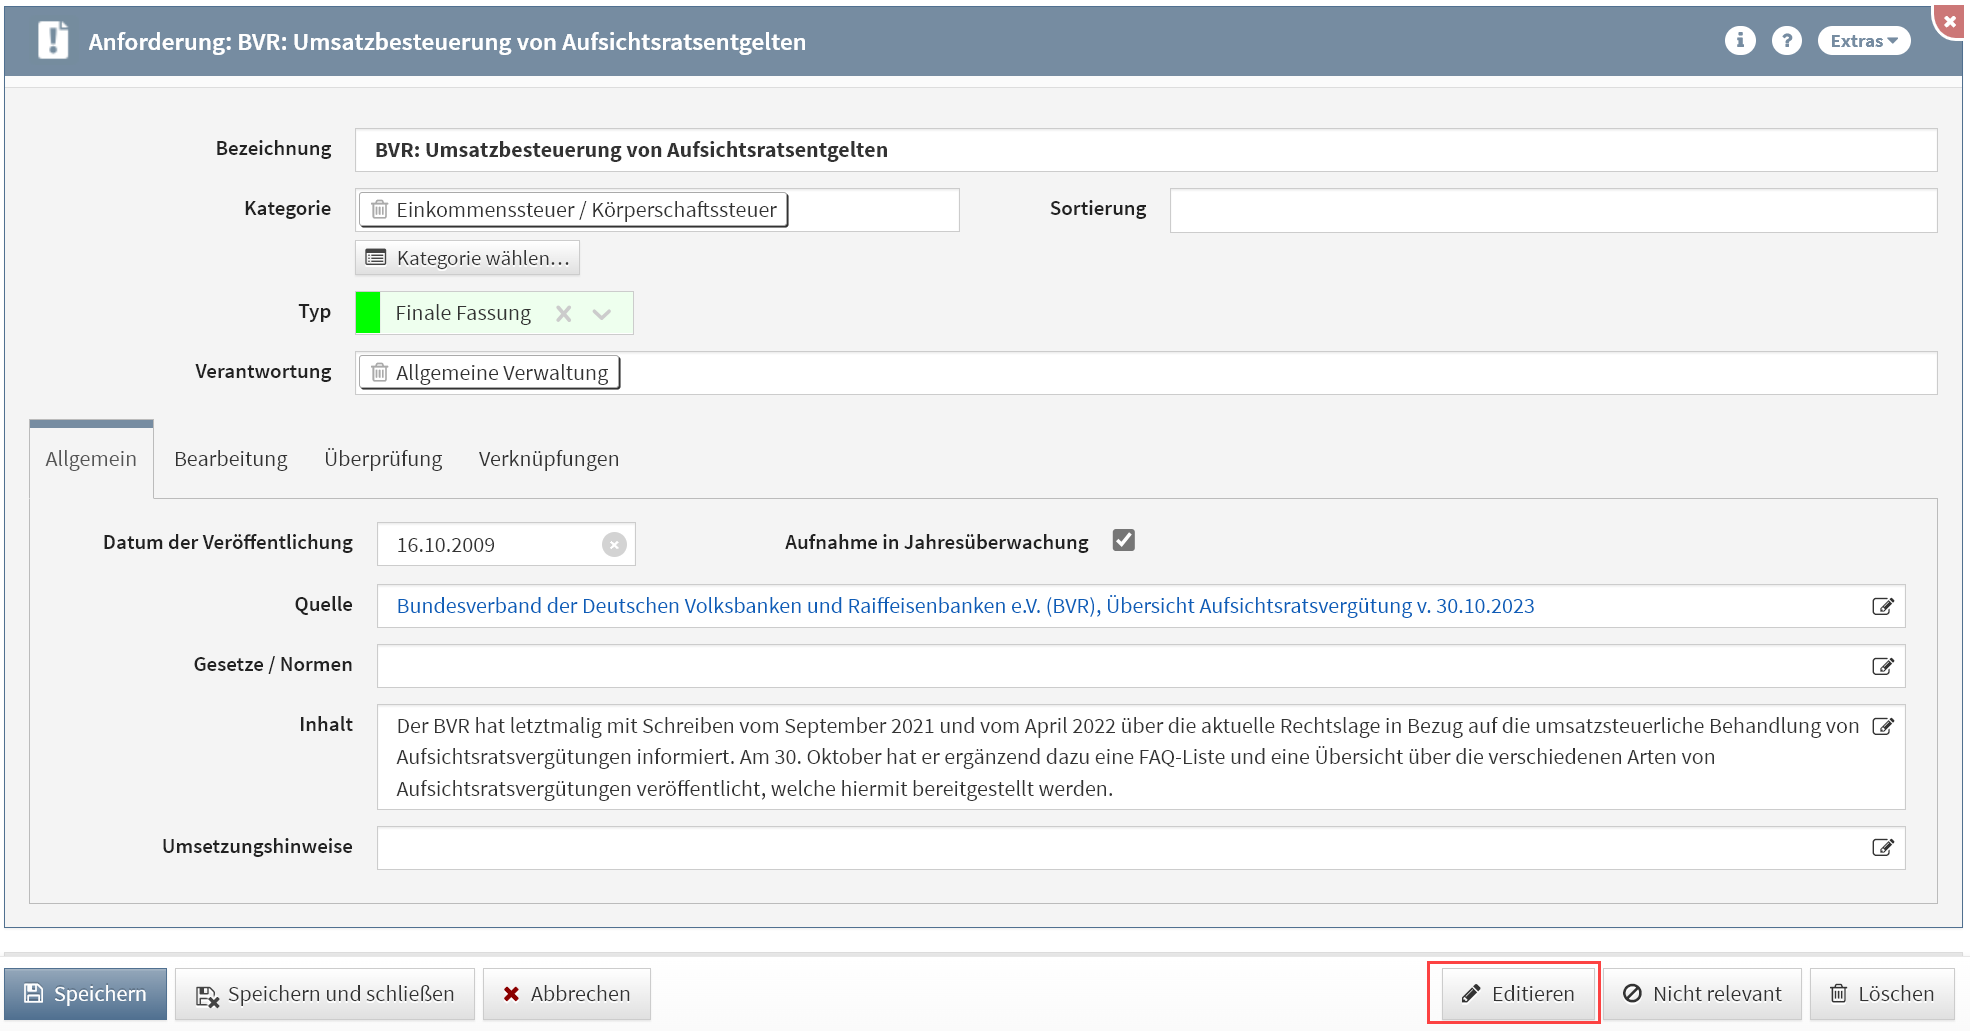Open help via question mark icon

[1786, 41]
